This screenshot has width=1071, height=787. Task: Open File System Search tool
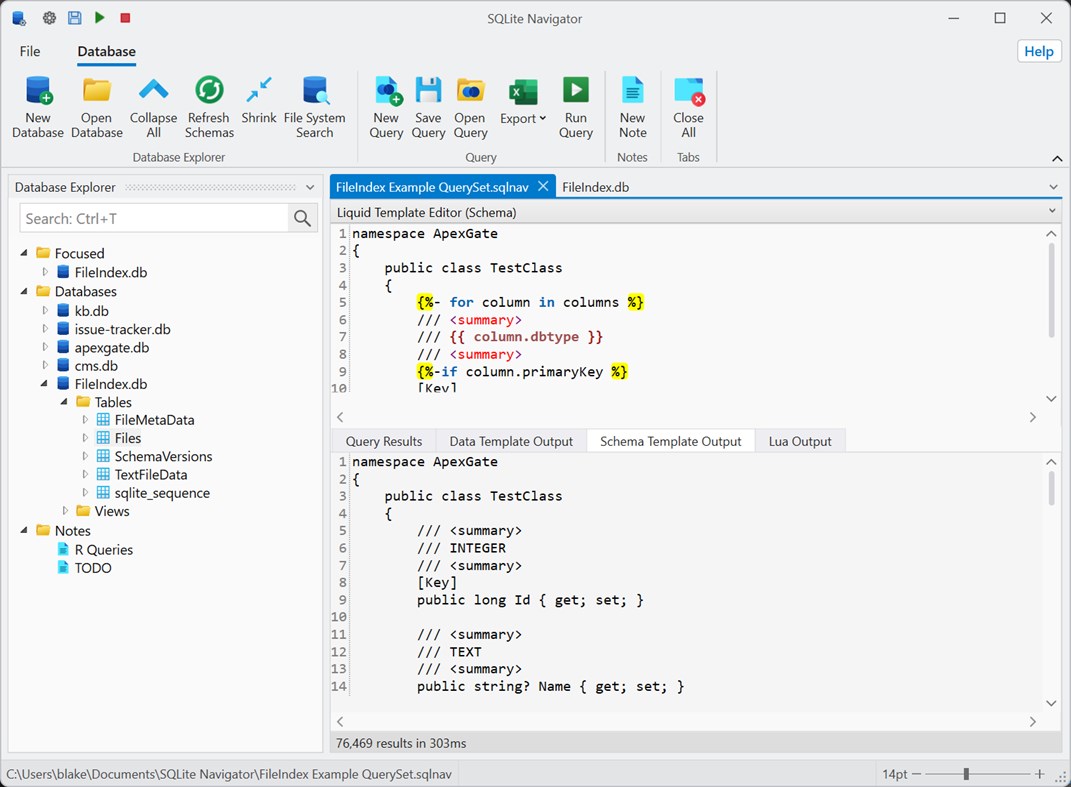click(x=314, y=107)
